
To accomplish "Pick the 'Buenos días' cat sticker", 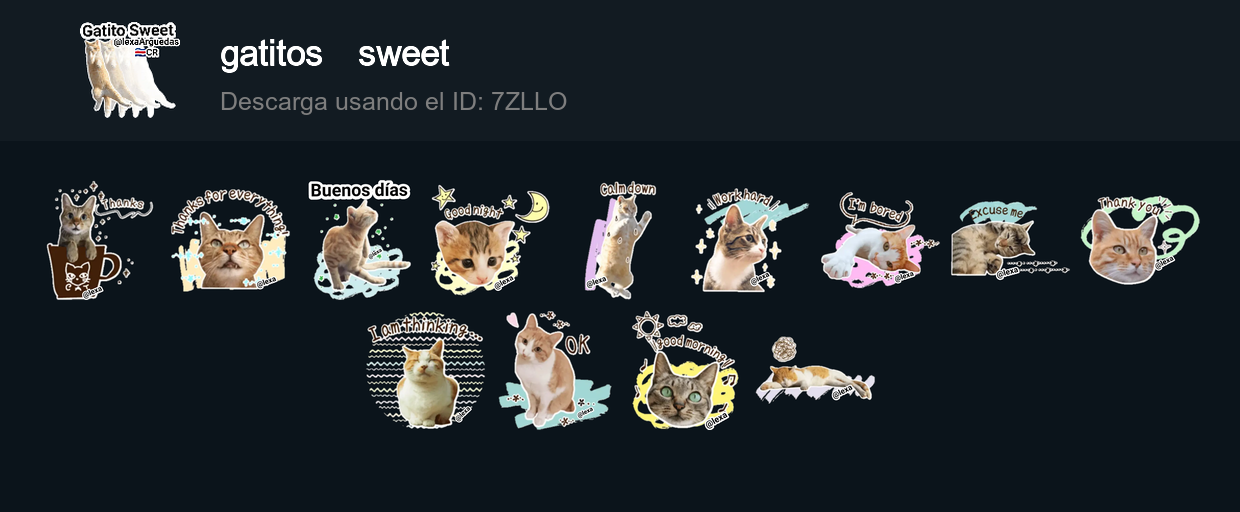I will (360, 240).
